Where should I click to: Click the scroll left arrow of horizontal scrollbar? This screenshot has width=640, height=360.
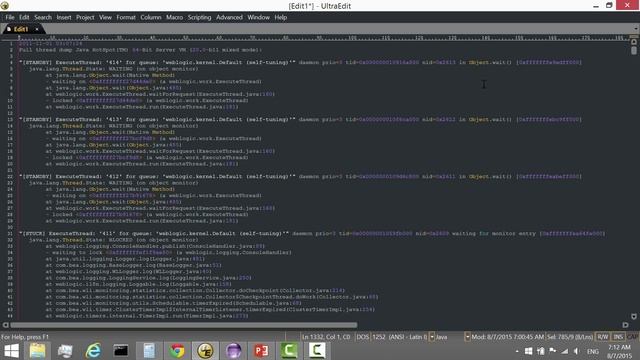5,325
